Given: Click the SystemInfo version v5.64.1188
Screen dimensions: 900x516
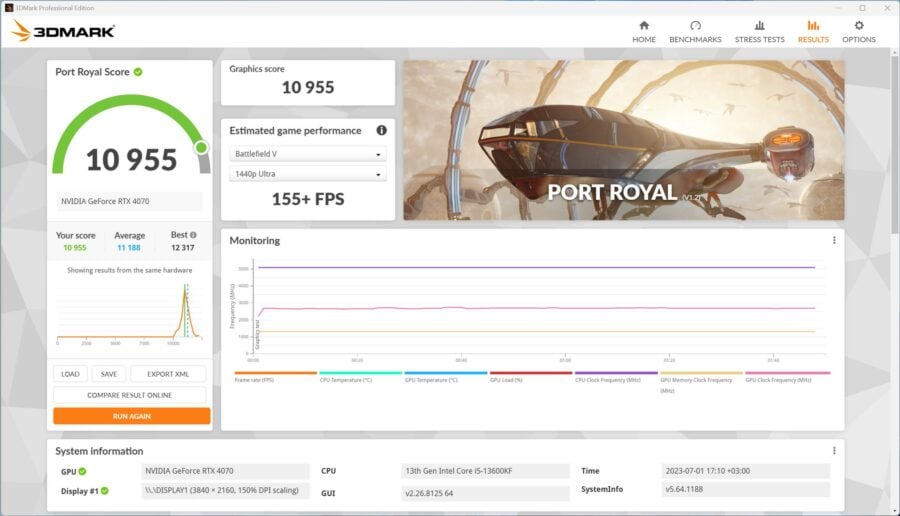Looking at the screenshot, I should [x=745, y=490].
